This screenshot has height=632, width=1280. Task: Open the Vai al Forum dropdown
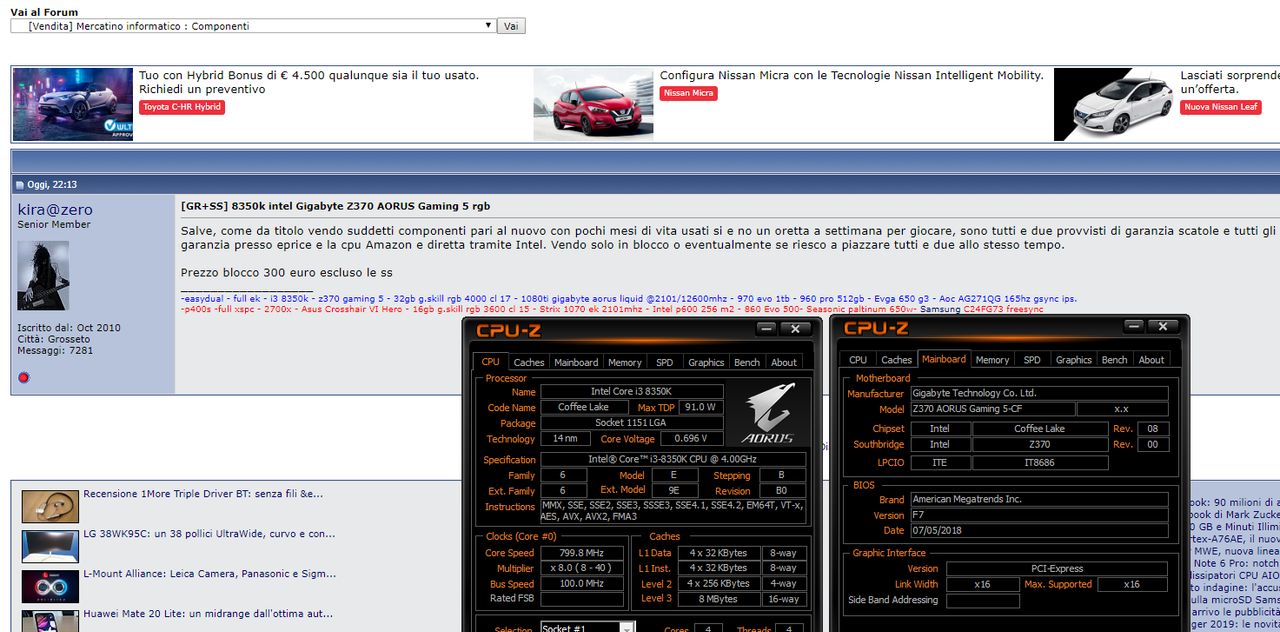[x=253, y=26]
